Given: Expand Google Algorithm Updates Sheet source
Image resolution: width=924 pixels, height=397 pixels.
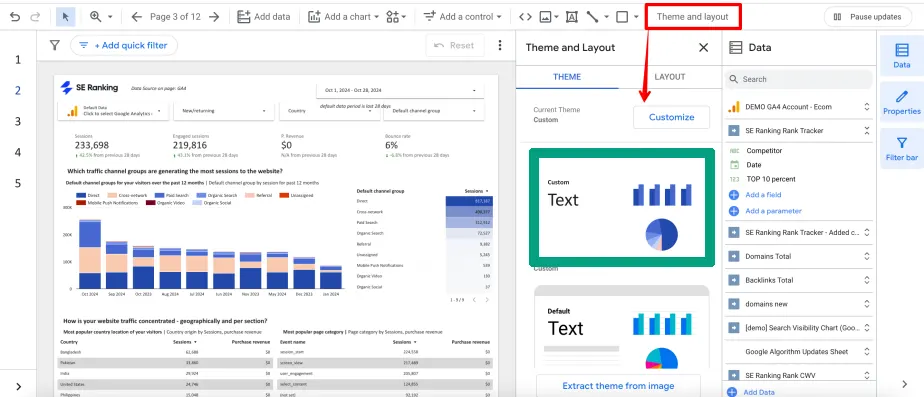Looking at the screenshot, I should point(866,352).
